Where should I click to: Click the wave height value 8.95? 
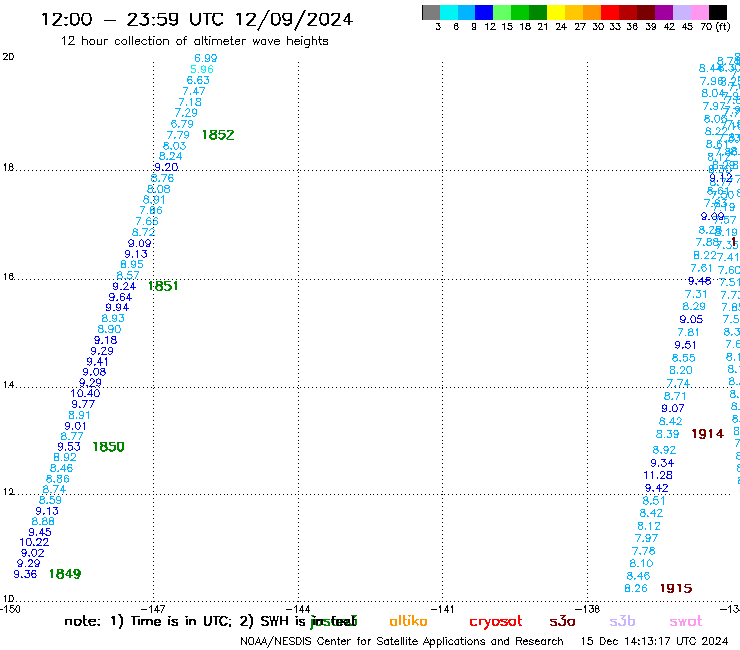click(x=132, y=264)
